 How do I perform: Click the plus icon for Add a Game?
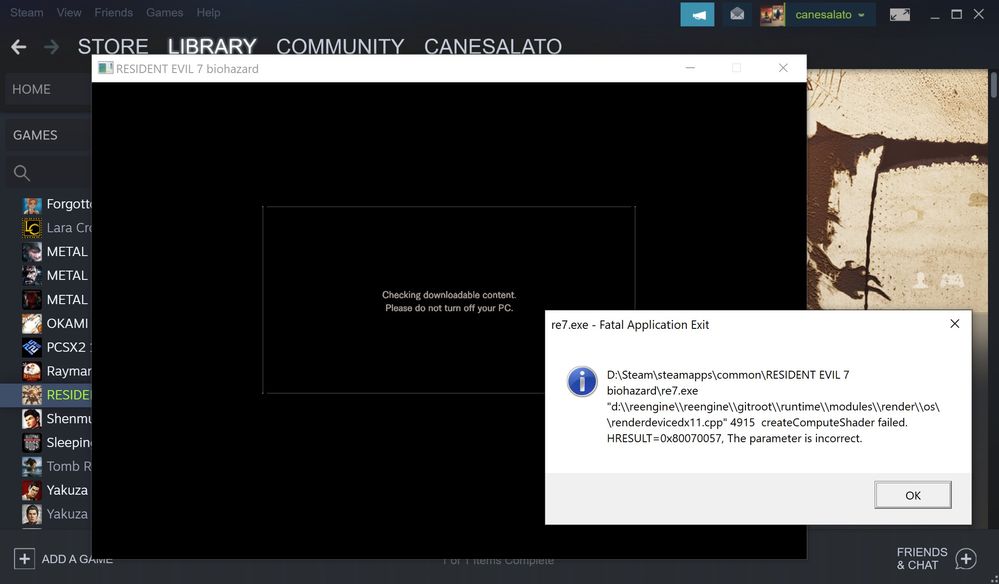click(x=24, y=559)
